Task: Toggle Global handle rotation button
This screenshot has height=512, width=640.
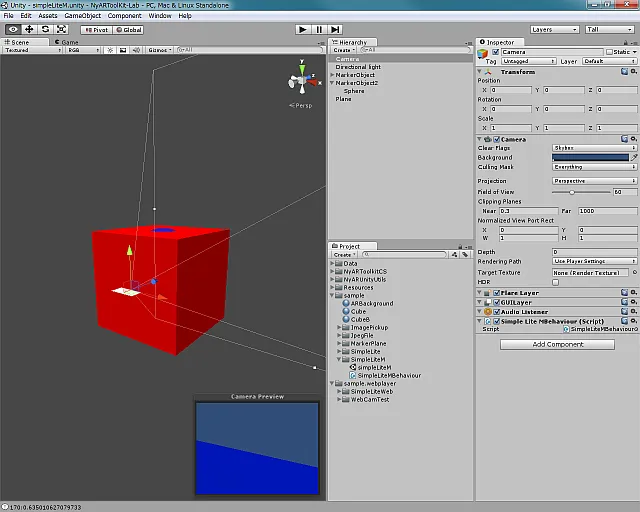Action: [128, 30]
